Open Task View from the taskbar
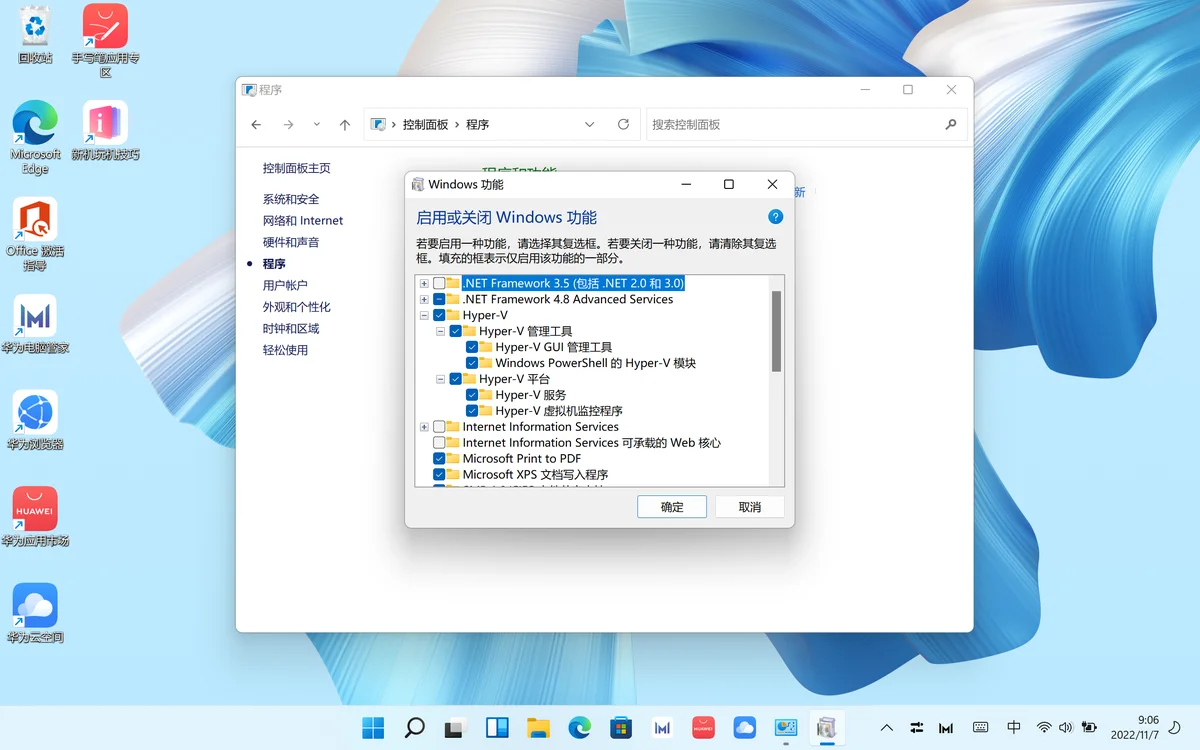This screenshot has width=1200, height=750. point(456,728)
